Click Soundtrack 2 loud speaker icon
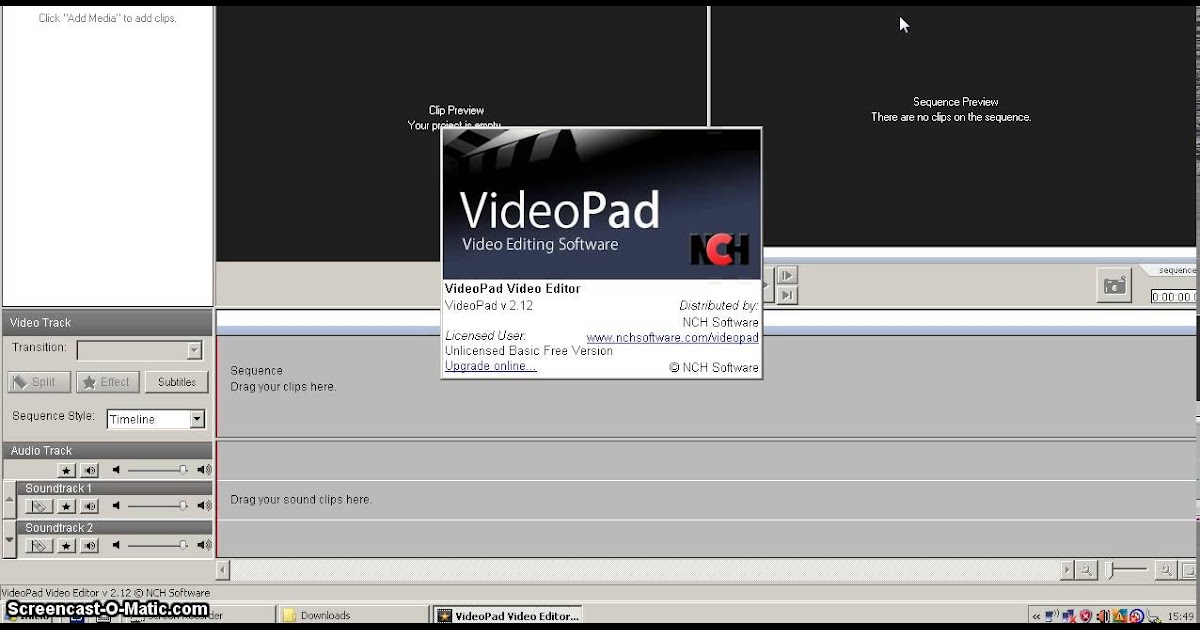This screenshot has height=630, width=1200. (204, 546)
